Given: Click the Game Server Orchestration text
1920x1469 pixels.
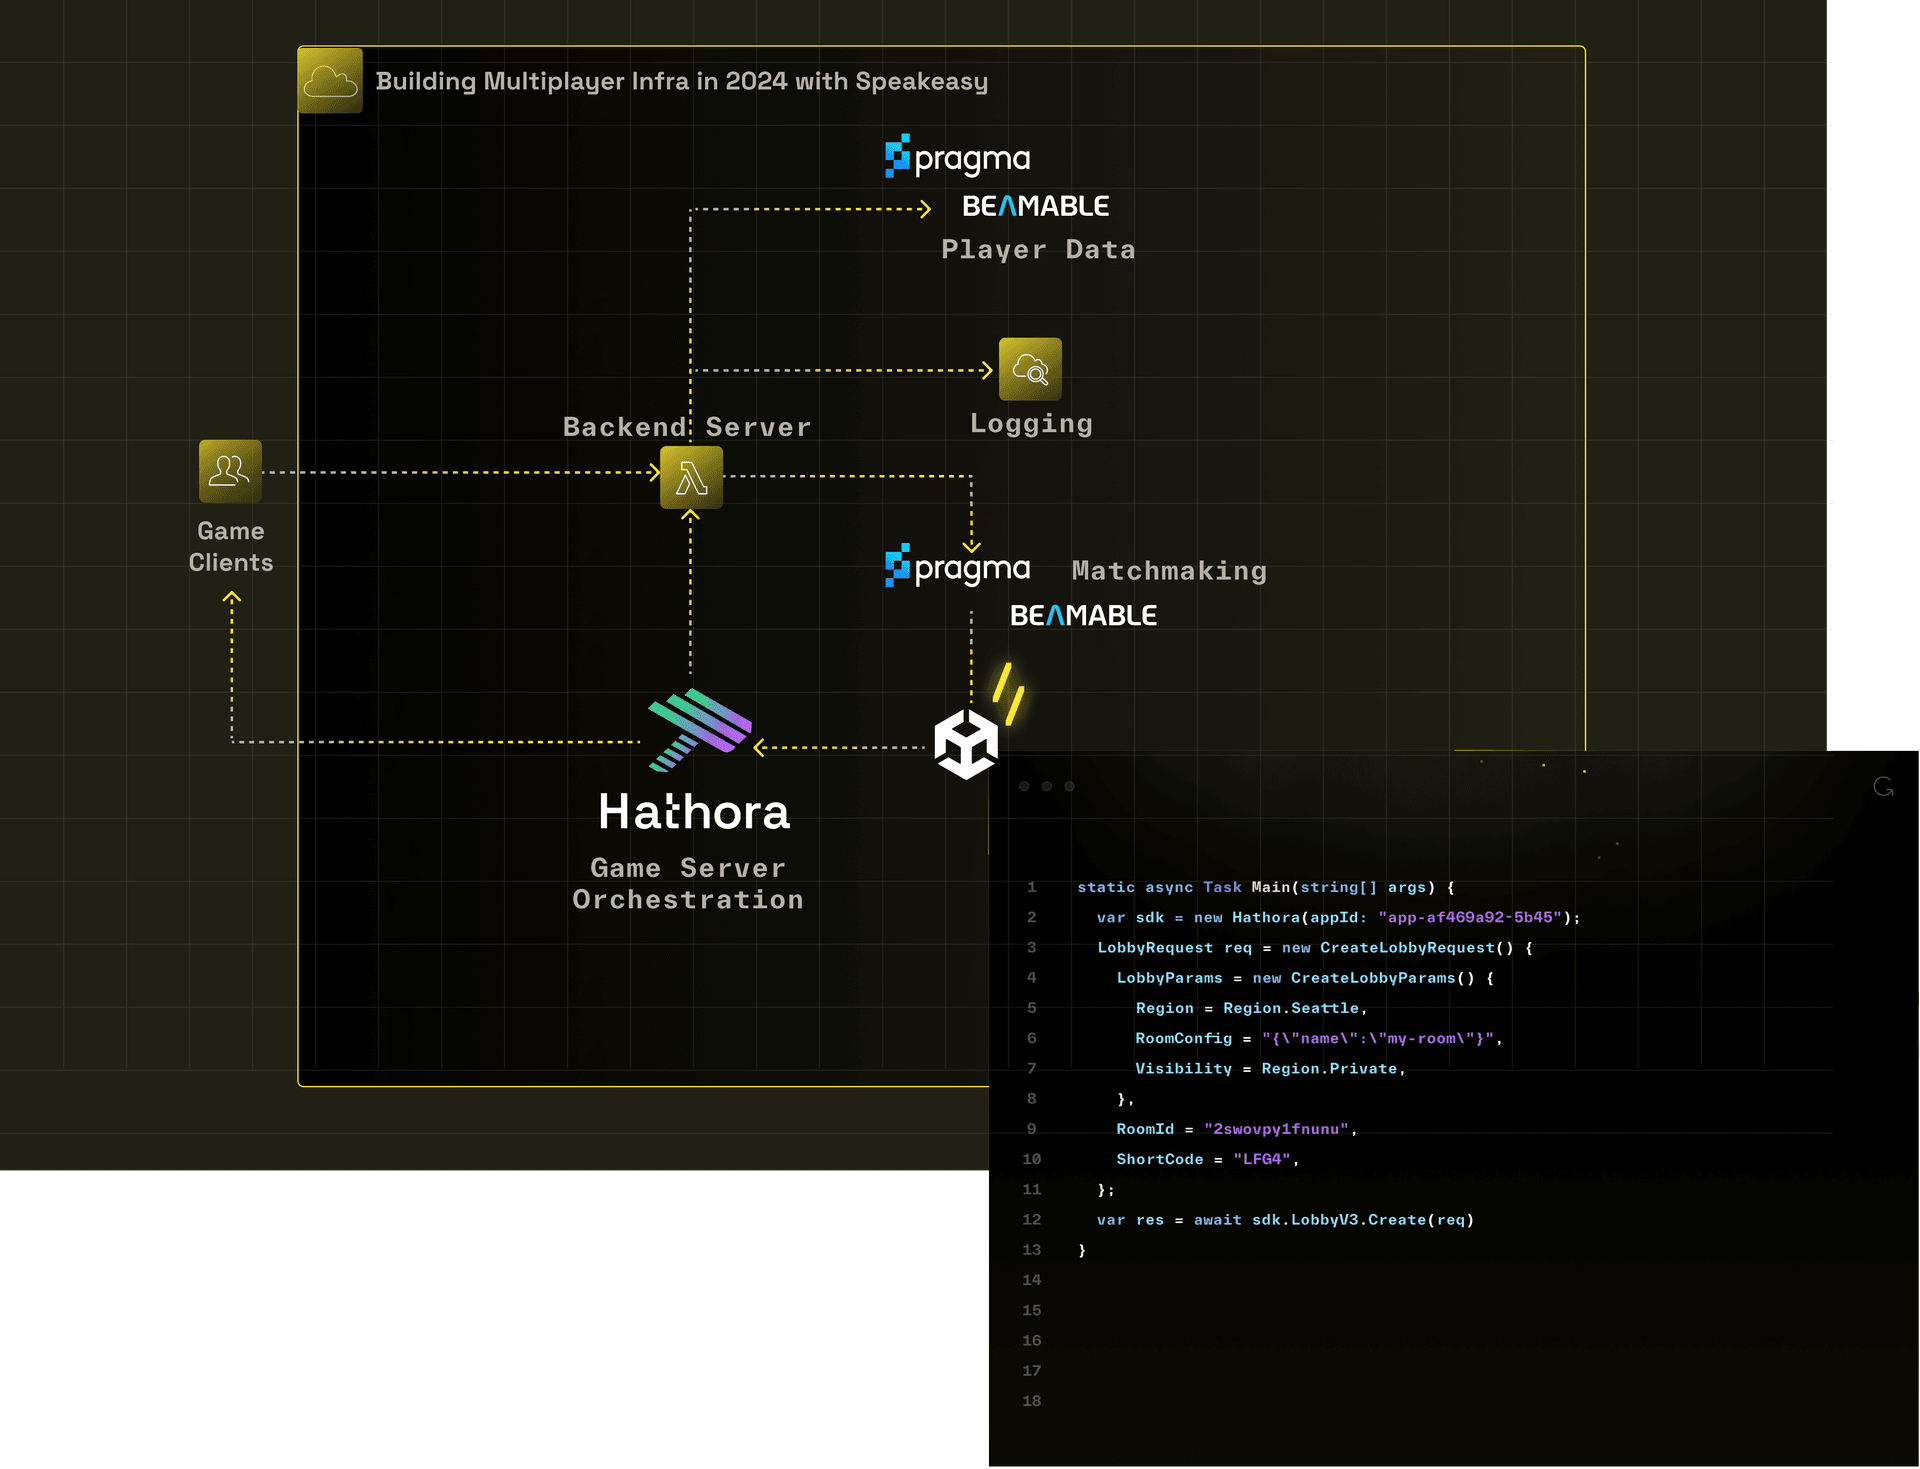Looking at the screenshot, I should 687,883.
